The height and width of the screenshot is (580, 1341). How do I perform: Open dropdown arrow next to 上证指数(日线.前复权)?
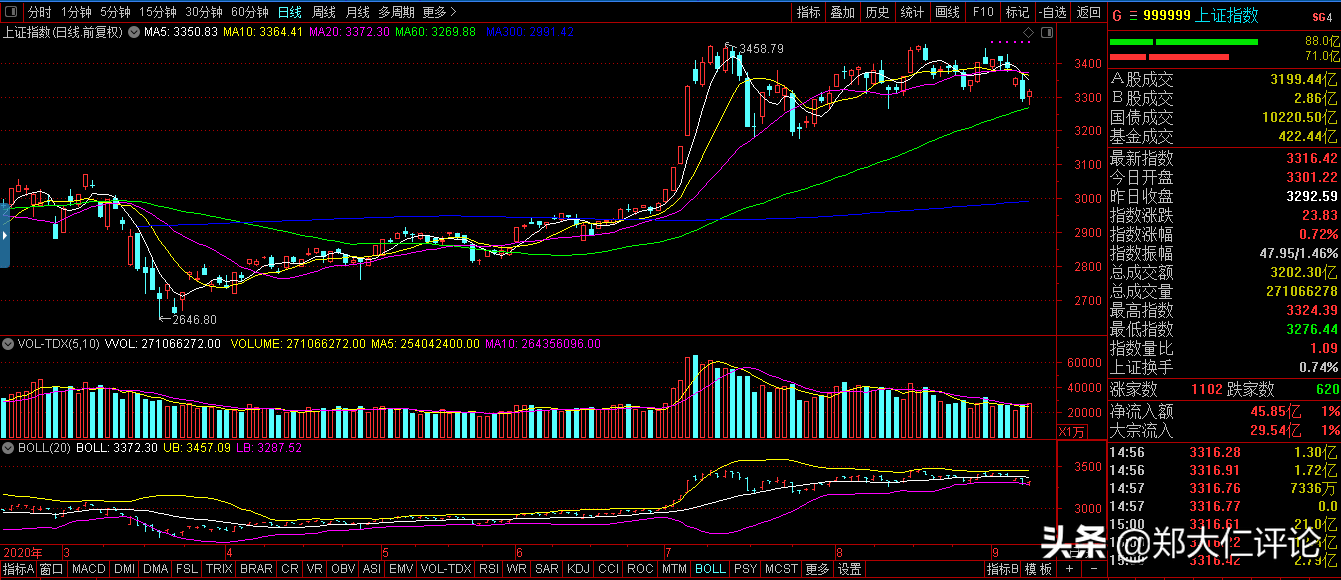[132, 32]
